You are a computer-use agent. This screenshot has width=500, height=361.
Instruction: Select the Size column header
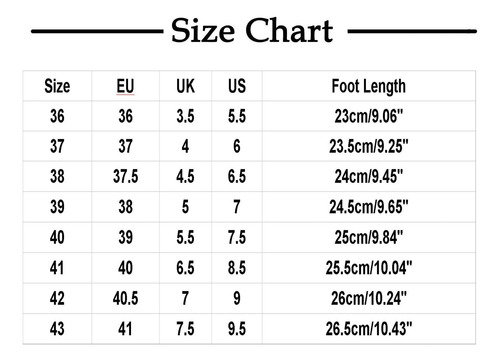(57, 86)
